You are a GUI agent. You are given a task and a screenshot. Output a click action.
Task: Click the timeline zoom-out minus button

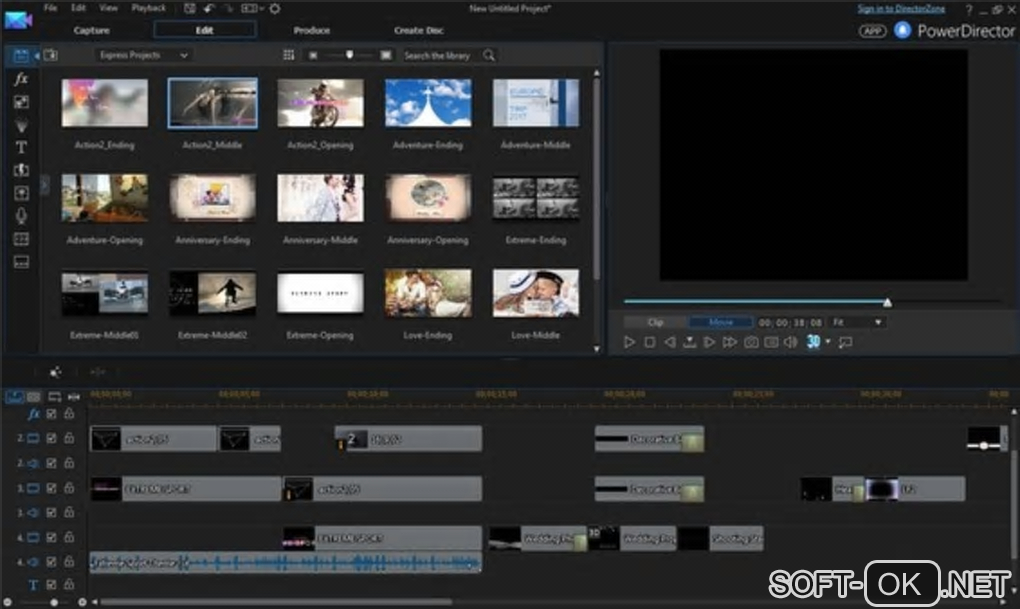coord(8,602)
